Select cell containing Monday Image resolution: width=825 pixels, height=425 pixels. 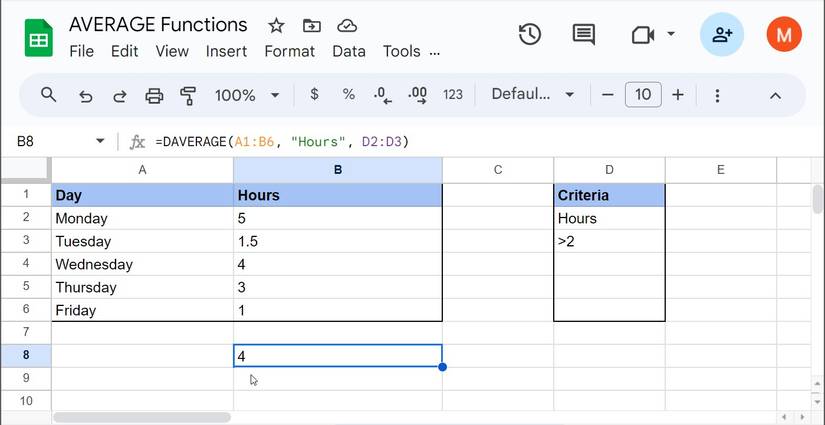142,218
